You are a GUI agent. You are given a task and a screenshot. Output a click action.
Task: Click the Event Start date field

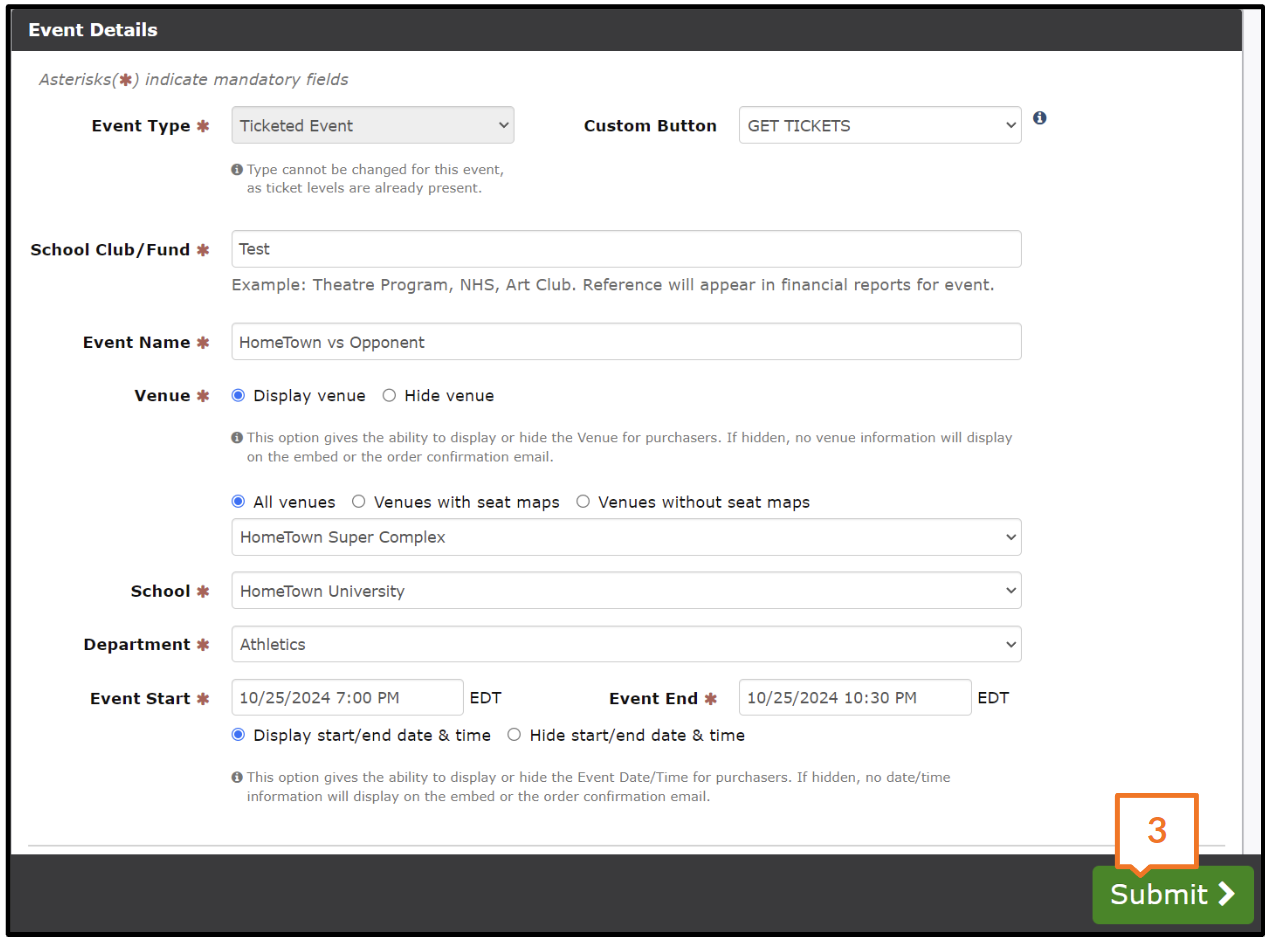coord(347,698)
